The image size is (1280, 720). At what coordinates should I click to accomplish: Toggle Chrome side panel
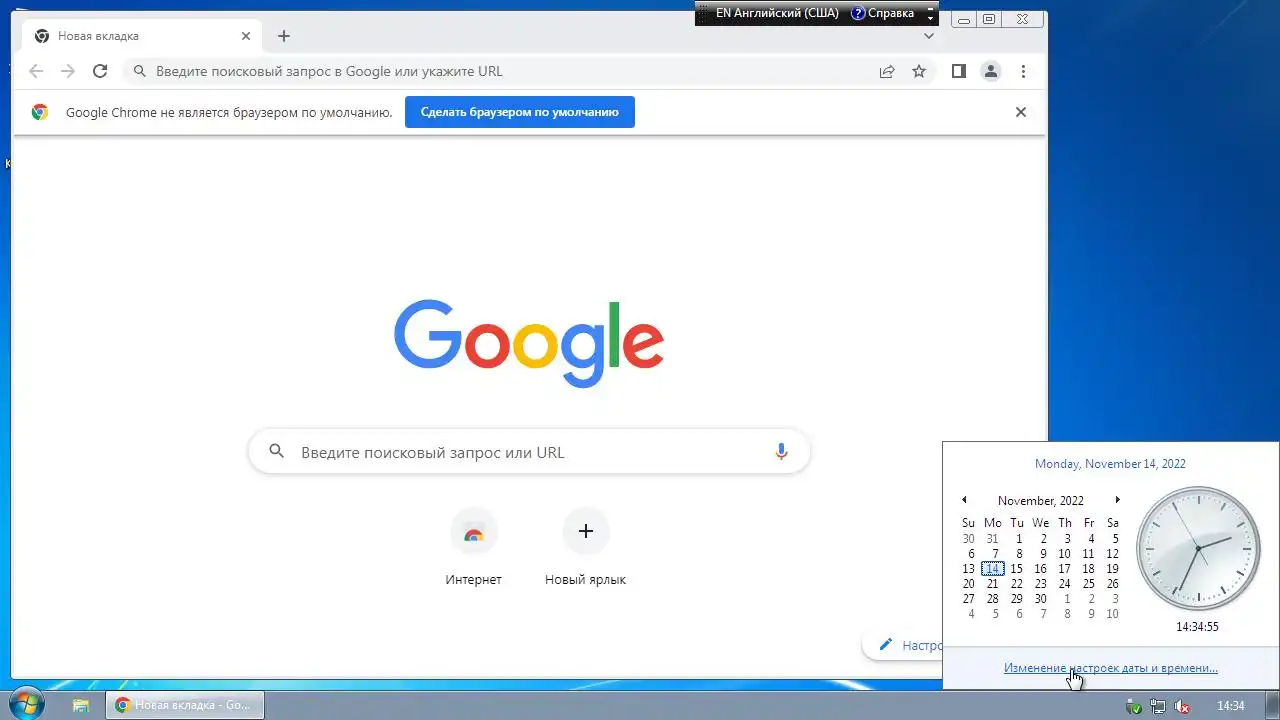point(958,71)
